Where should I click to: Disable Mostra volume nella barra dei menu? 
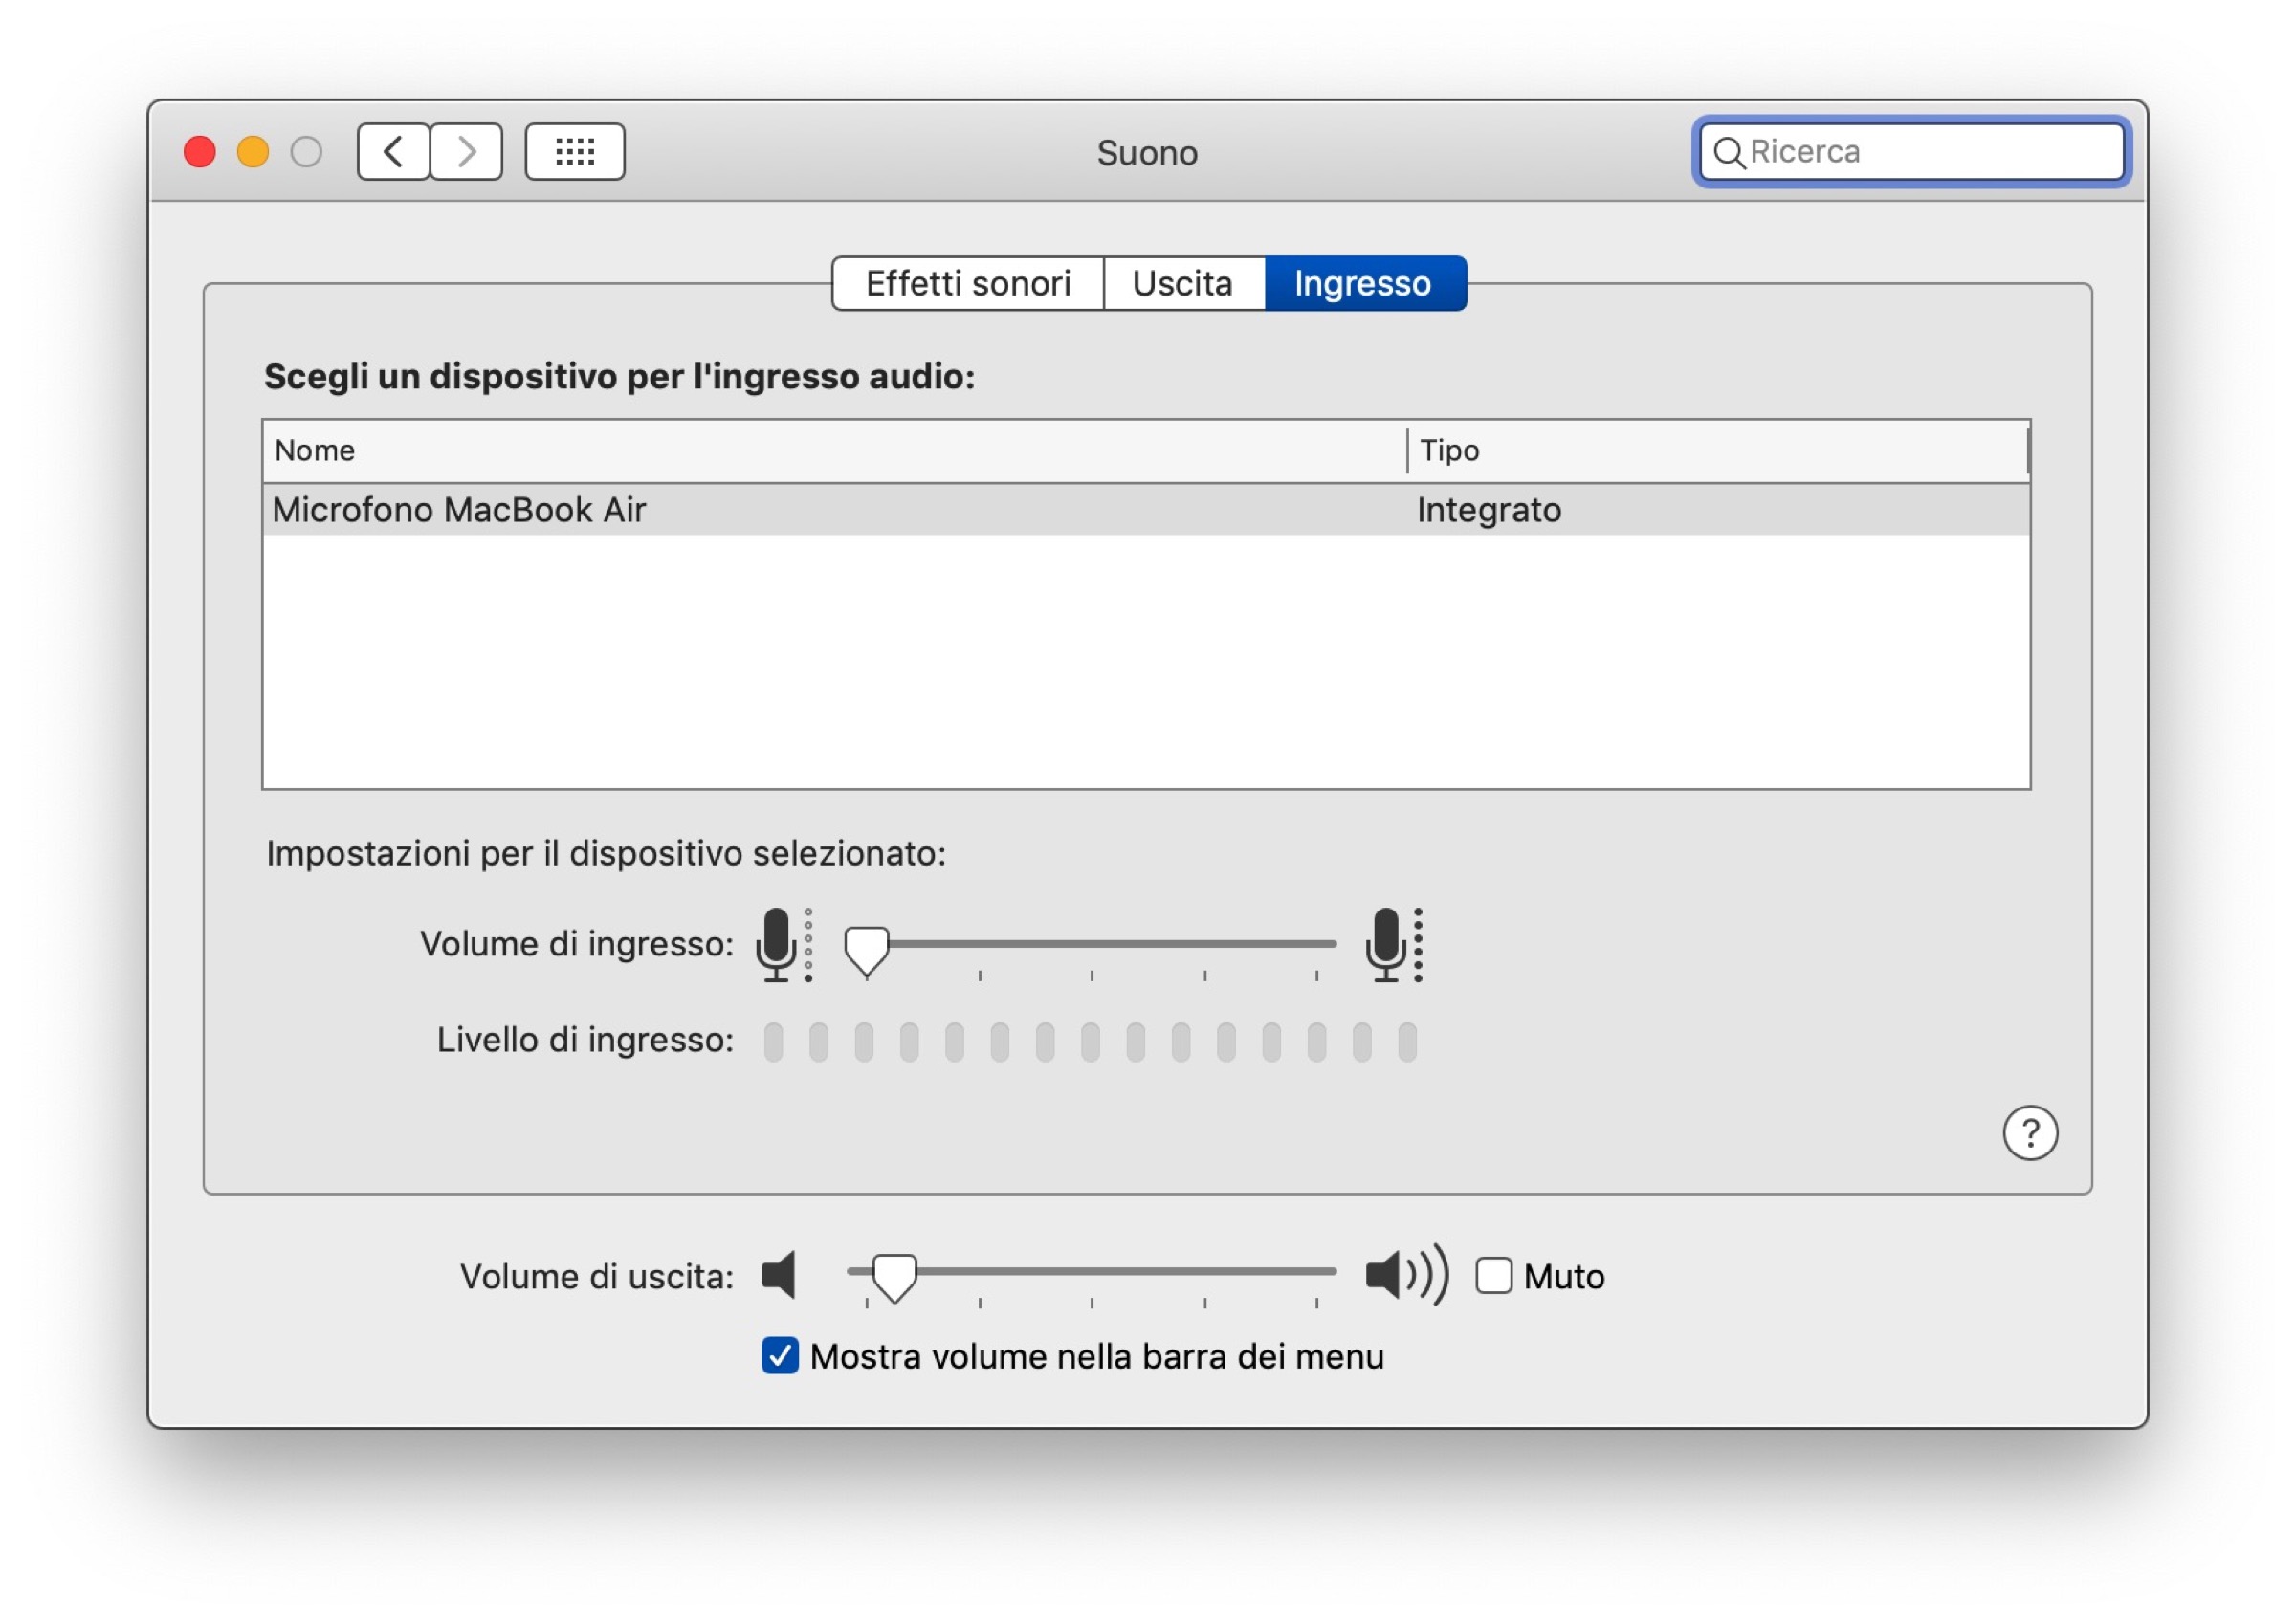[779, 1356]
